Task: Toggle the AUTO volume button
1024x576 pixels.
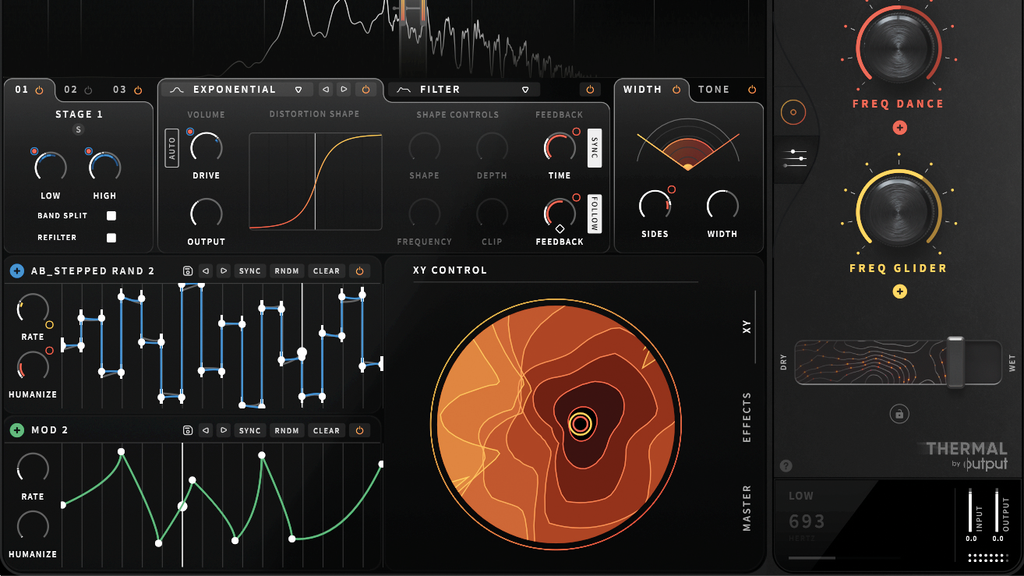Action: point(172,148)
